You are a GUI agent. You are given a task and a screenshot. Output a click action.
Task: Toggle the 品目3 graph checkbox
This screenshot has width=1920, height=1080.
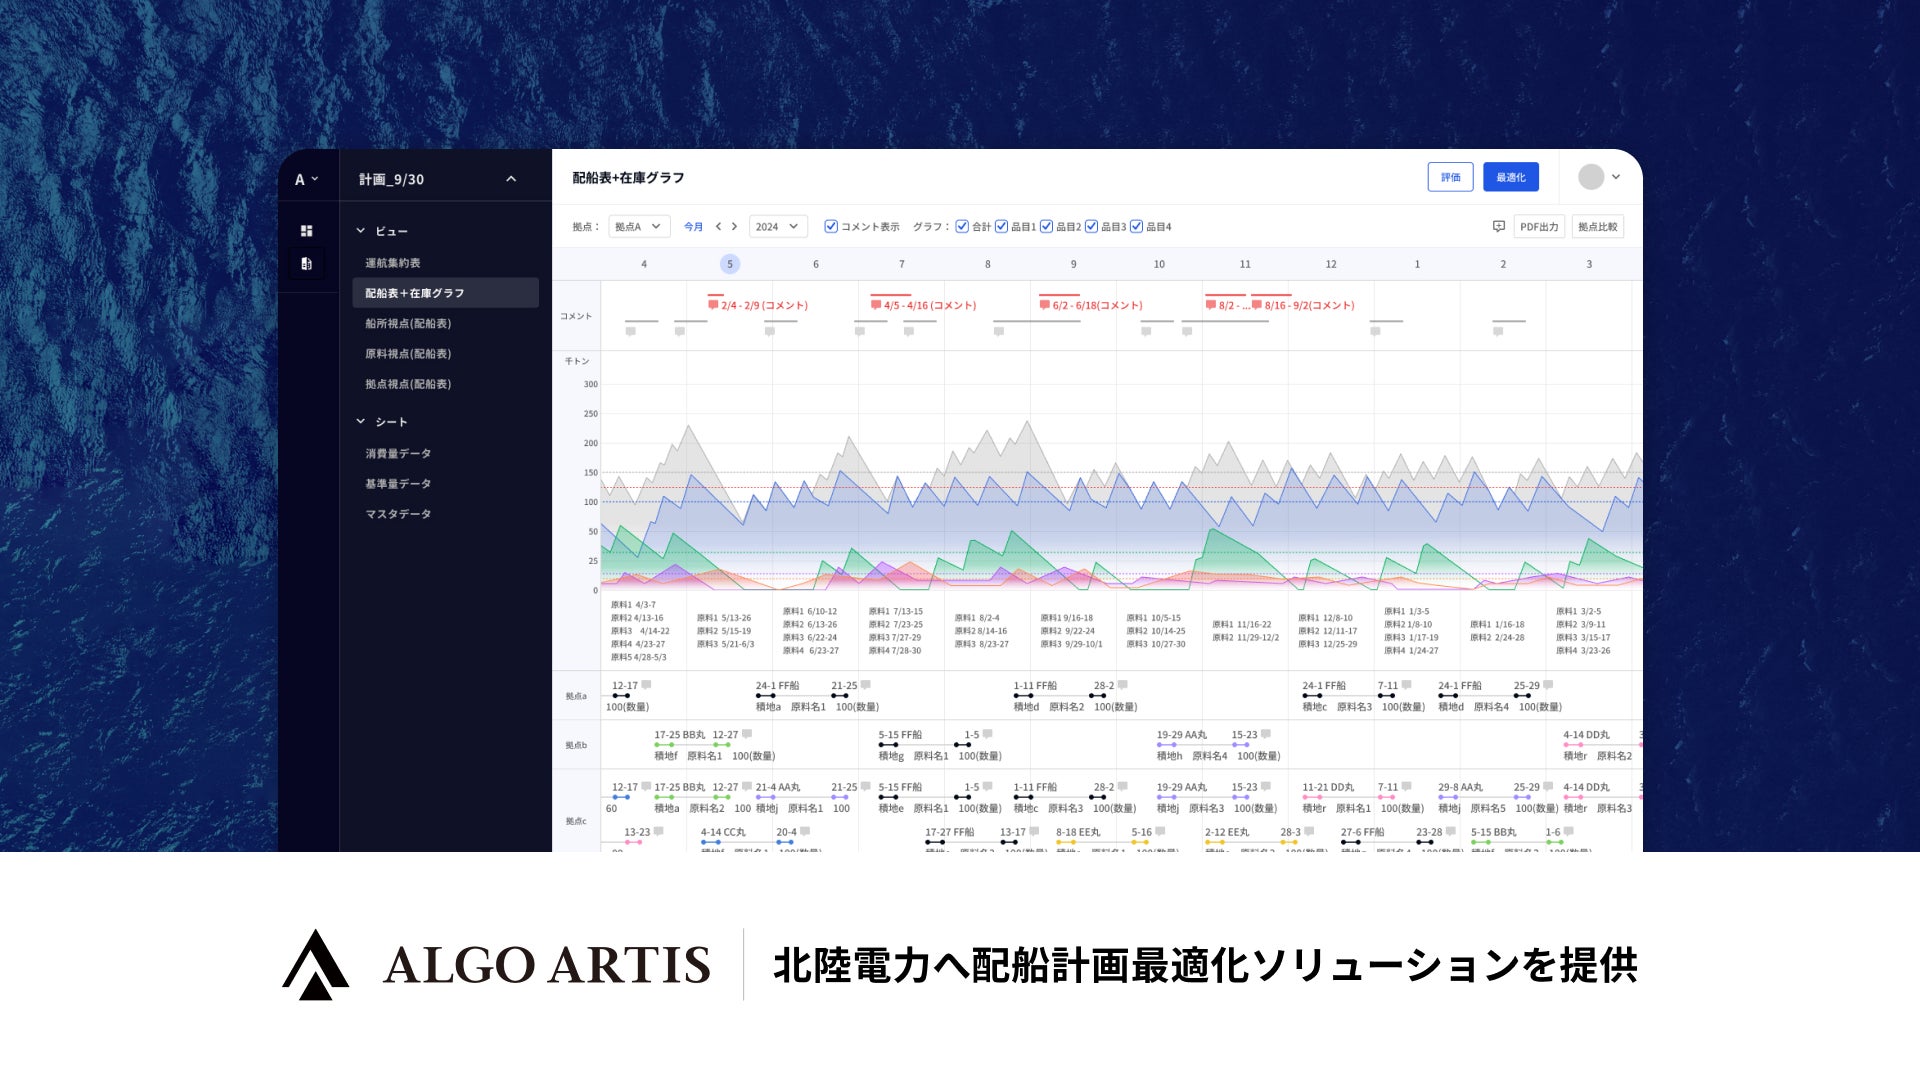tap(1092, 227)
